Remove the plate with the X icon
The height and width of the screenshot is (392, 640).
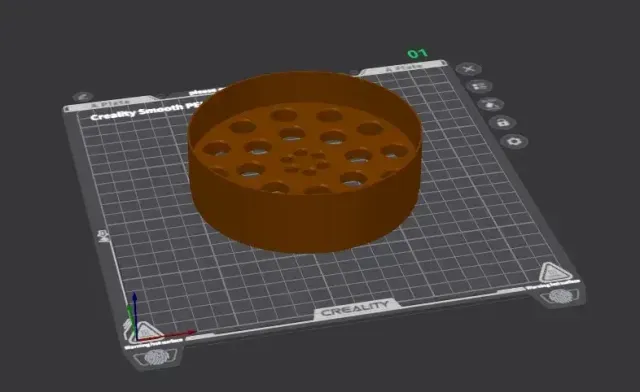[469, 69]
